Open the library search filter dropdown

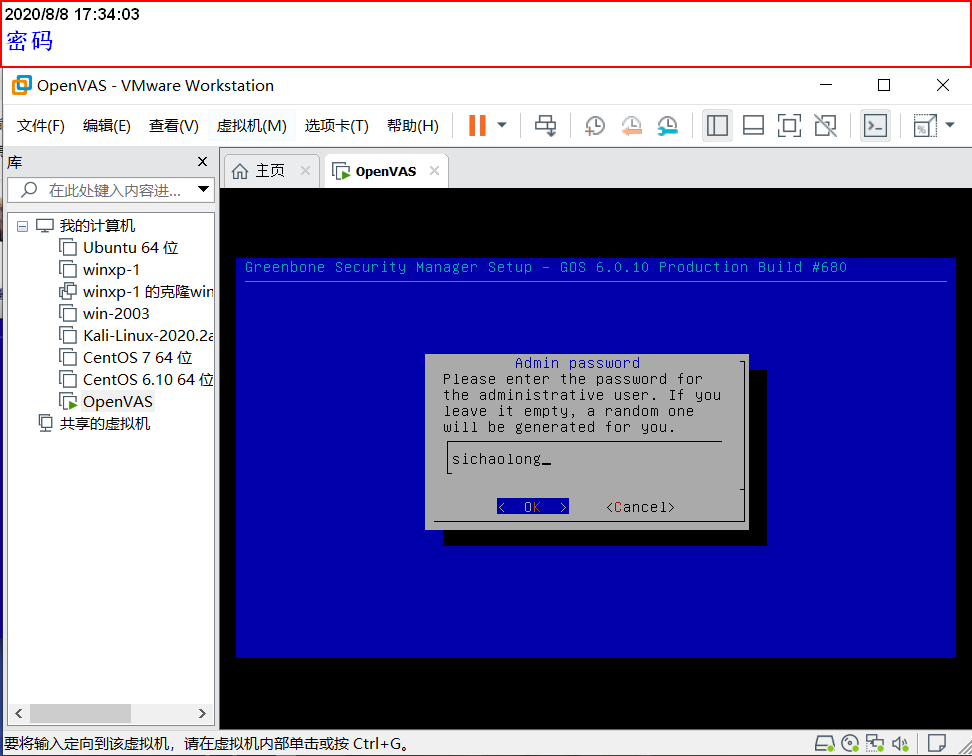click(x=203, y=190)
